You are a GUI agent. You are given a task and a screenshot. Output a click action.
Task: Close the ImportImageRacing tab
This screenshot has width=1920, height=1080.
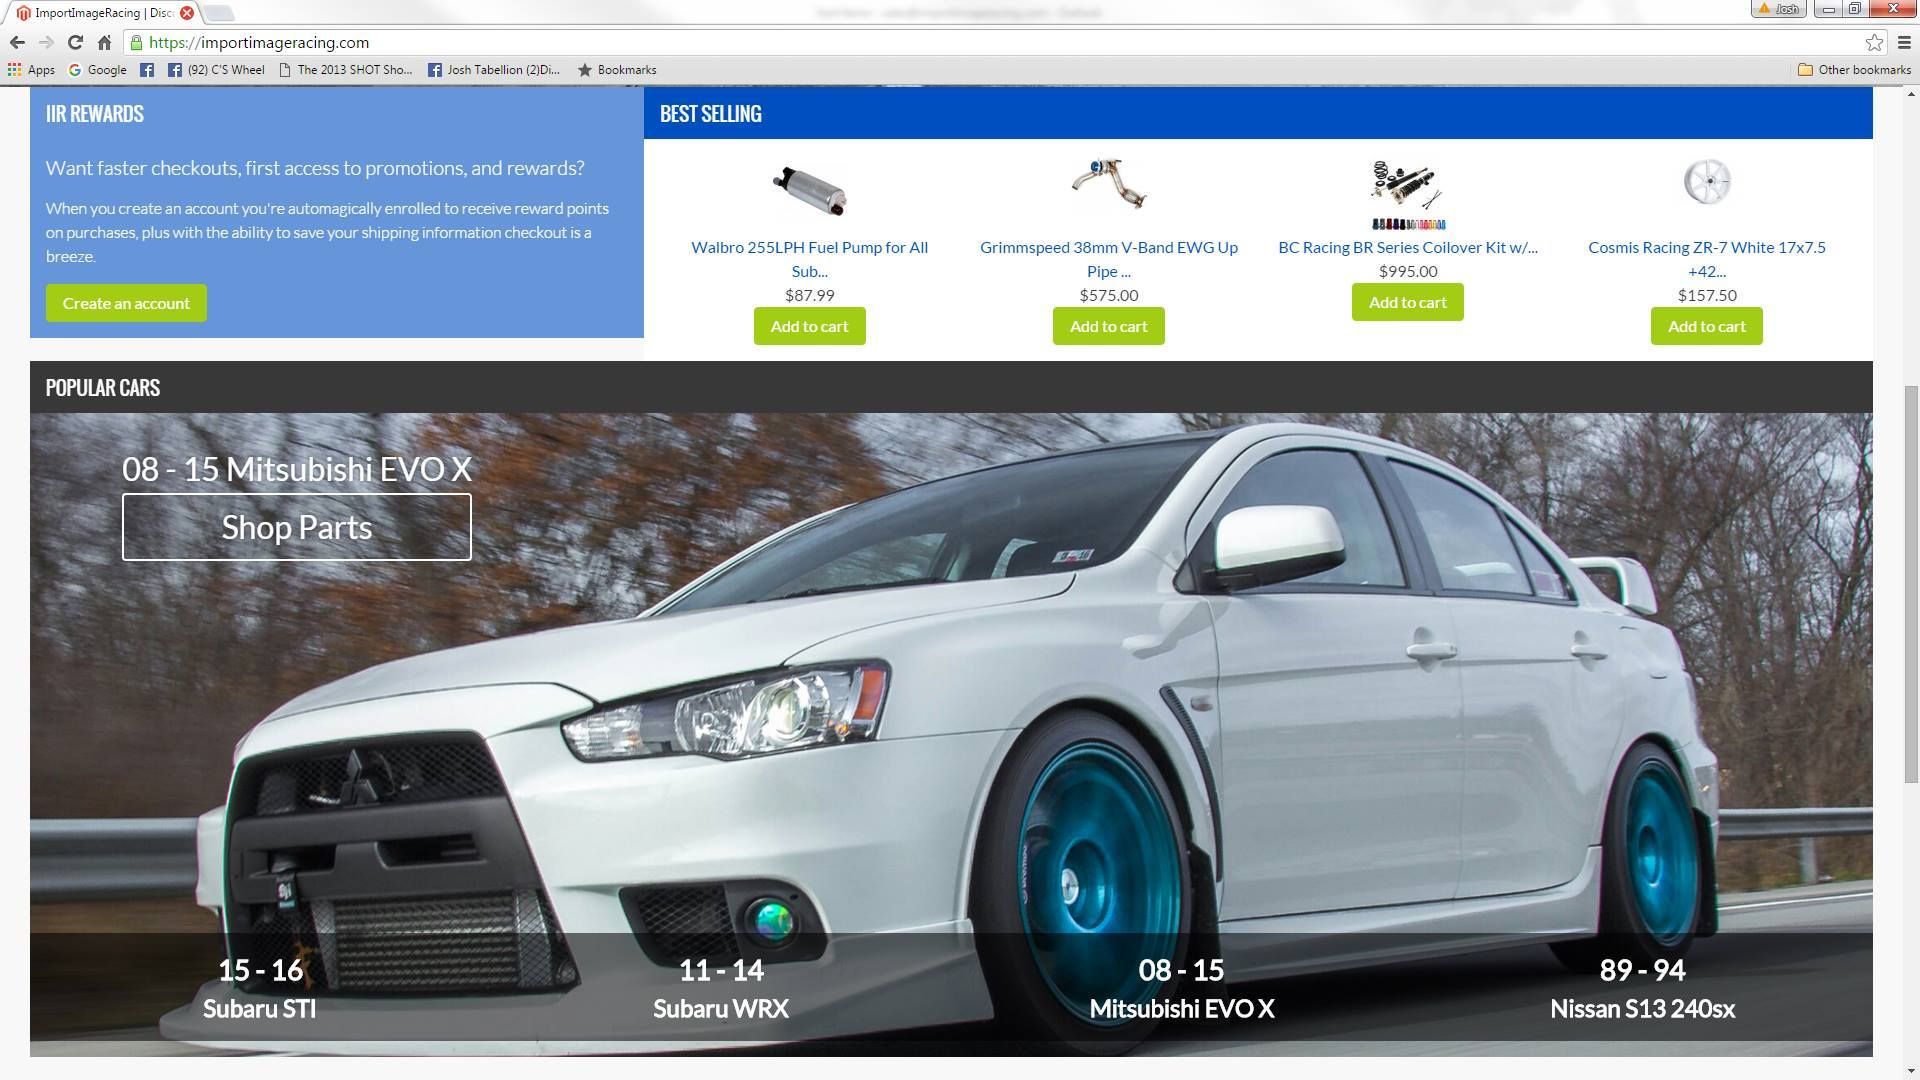click(187, 13)
